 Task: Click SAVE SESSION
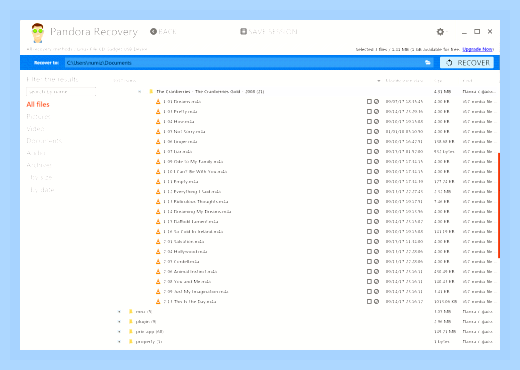269,31
